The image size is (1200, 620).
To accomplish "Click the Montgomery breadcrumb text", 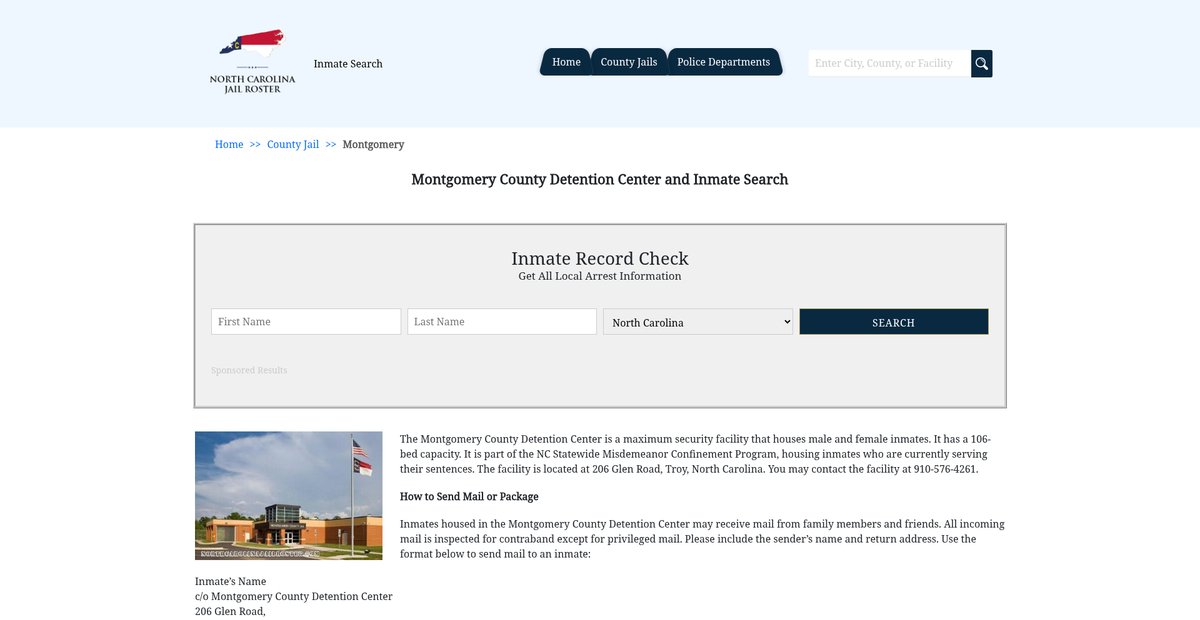I will pos(373,145).
